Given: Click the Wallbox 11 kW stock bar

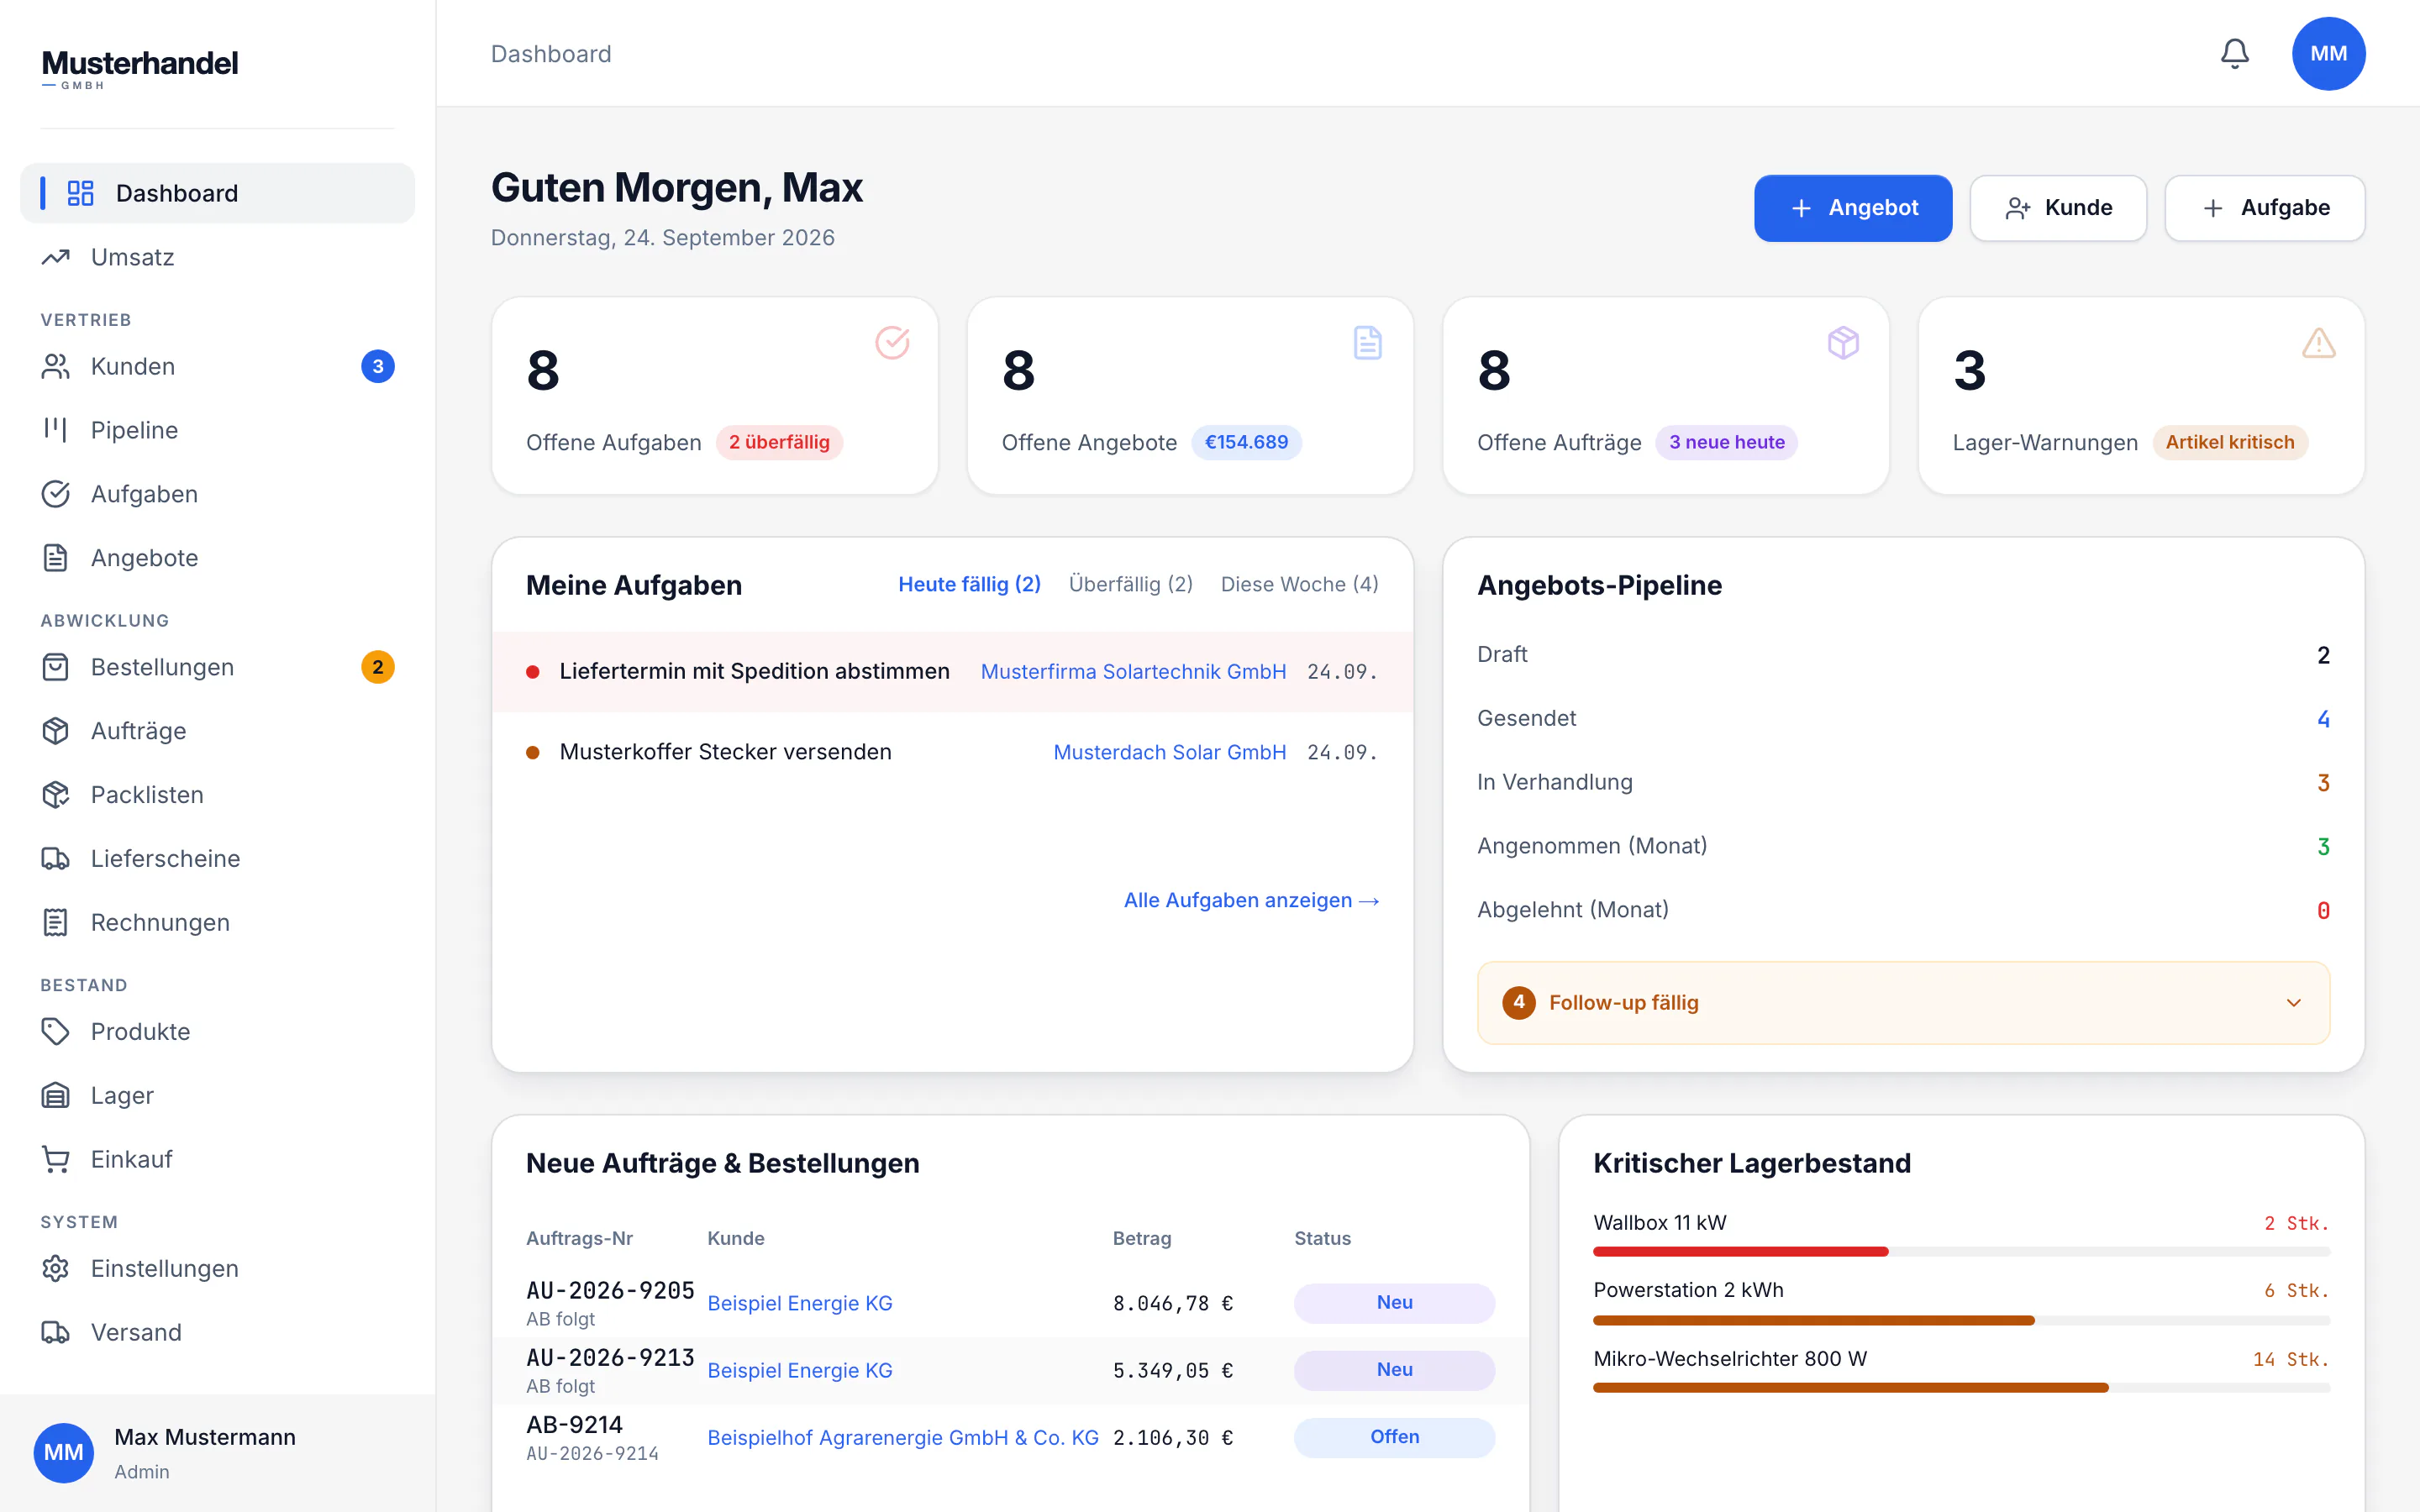Looking at the screenshot, I should pos(1961,1251).
